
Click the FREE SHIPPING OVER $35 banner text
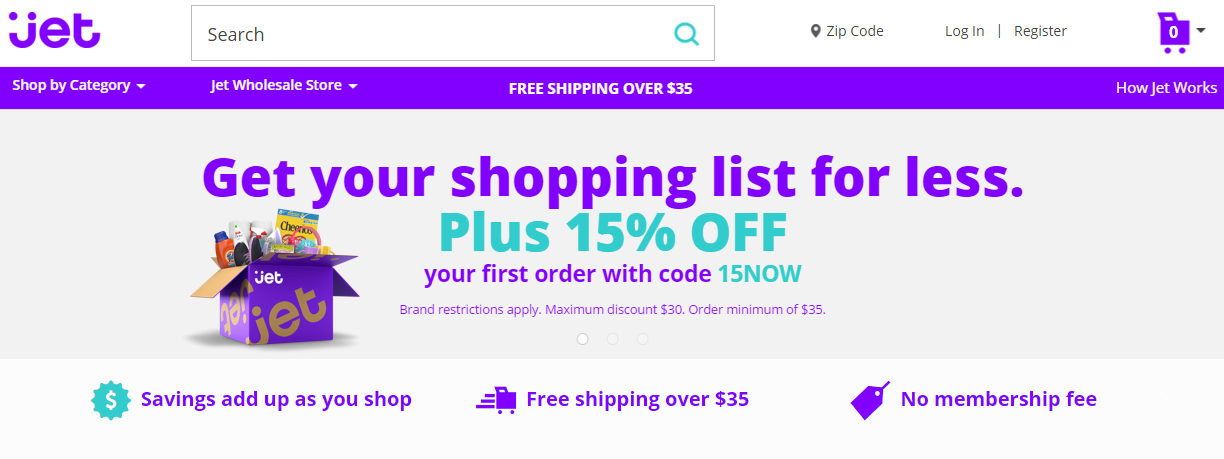(x=600, y=88)
